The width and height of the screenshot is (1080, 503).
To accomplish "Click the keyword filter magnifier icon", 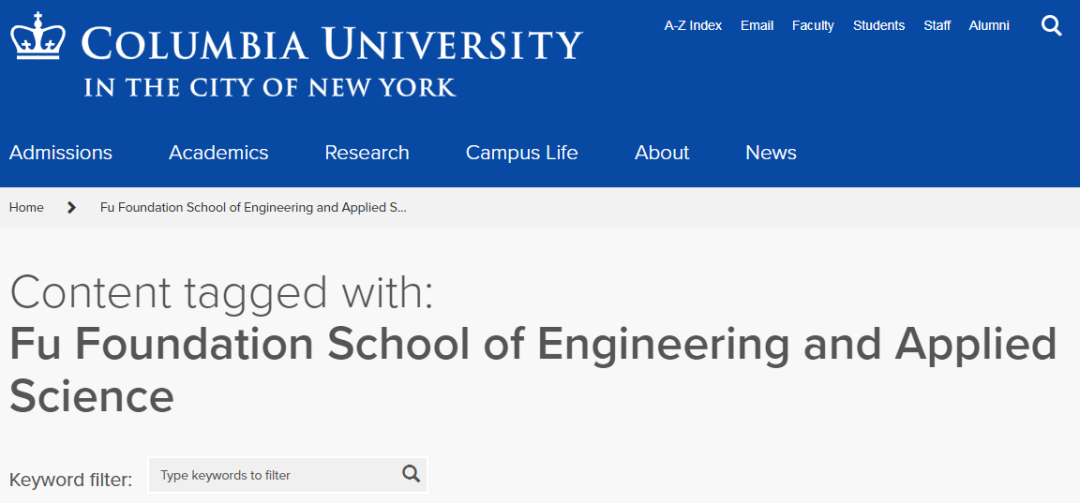I will (411, 474).
